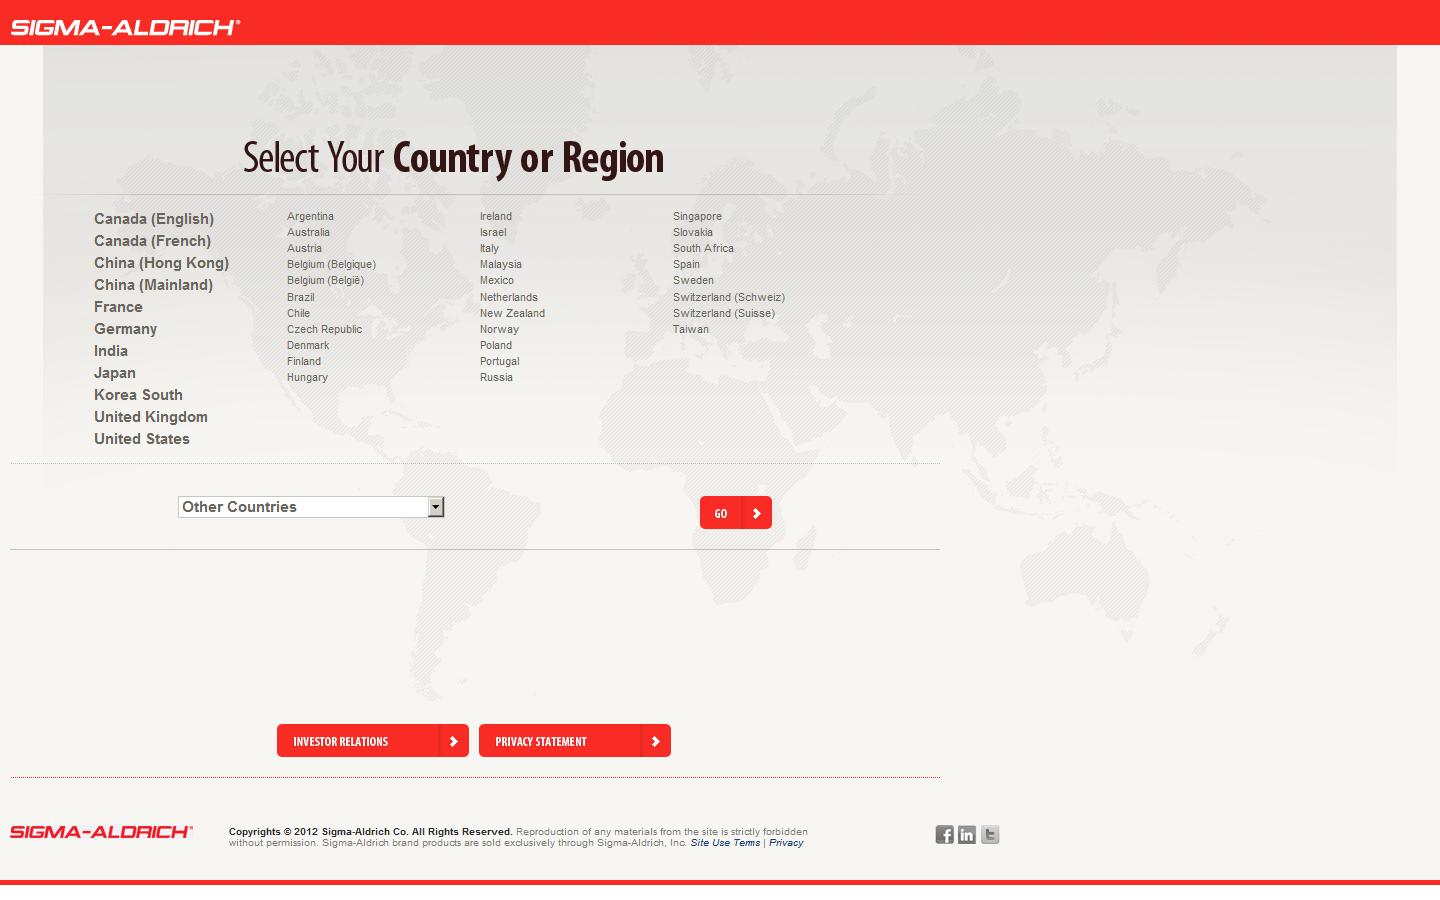
Task: Open the Other Countries dropdown
Action: click(x=300, y=506)
